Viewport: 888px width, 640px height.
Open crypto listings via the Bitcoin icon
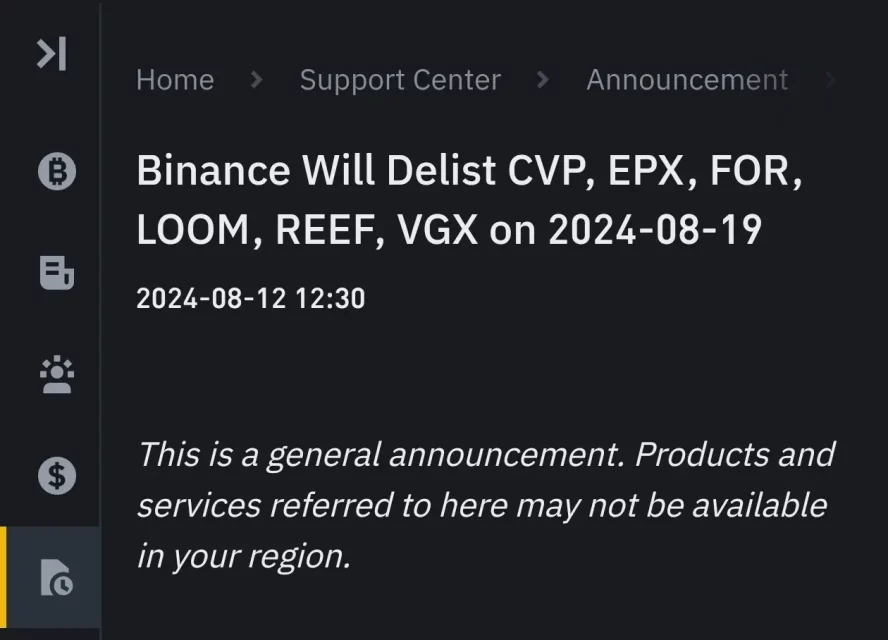pyautogui.click(x=57, y=172)
